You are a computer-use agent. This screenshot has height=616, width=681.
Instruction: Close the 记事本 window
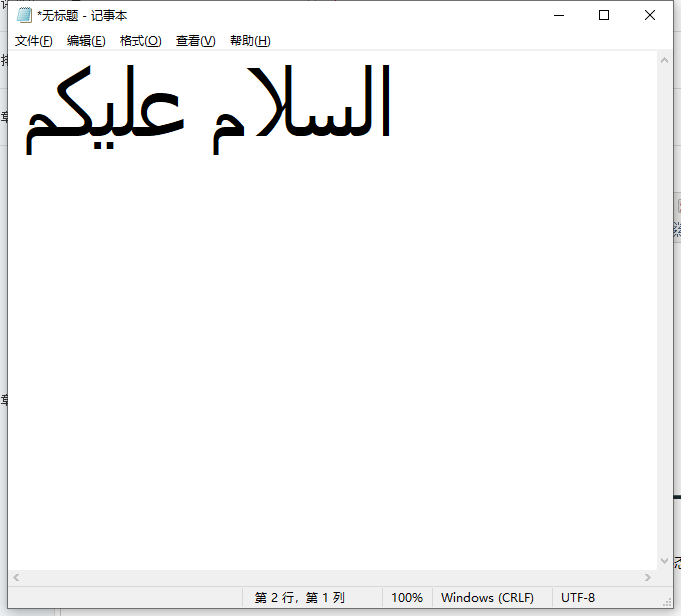click(650, 16)
